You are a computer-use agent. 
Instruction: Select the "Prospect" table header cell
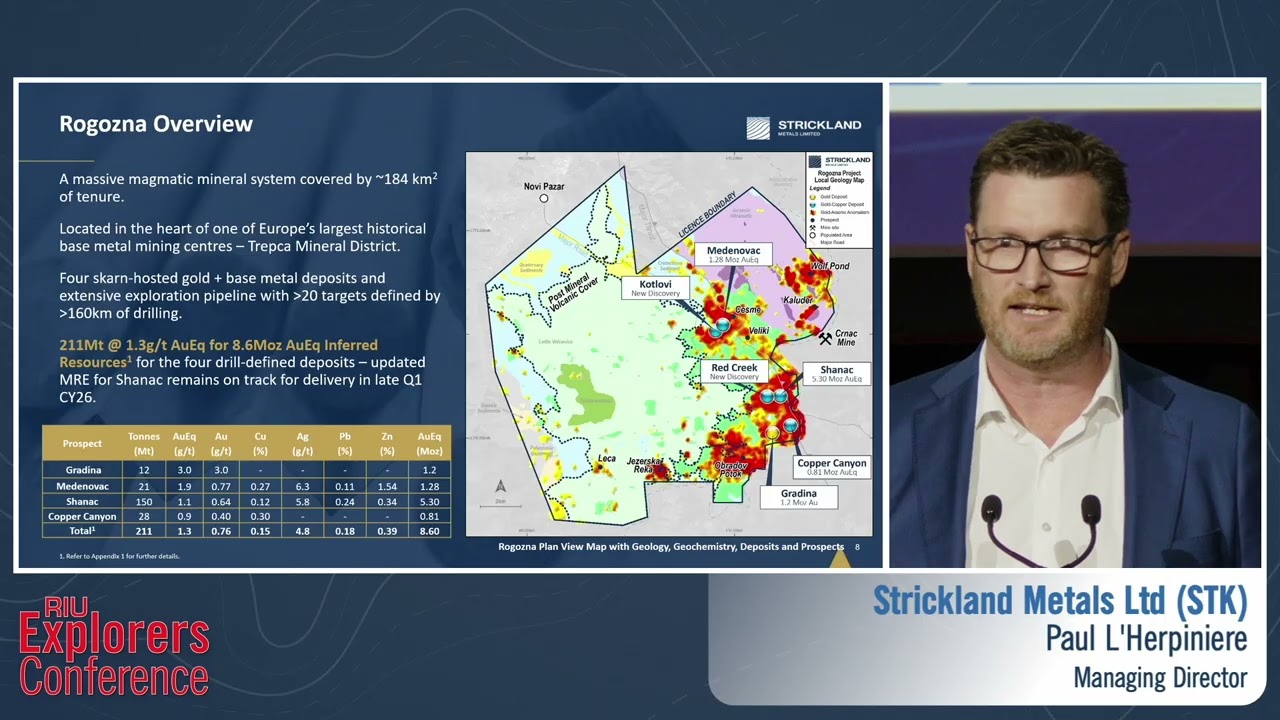(x=82, y=443)
